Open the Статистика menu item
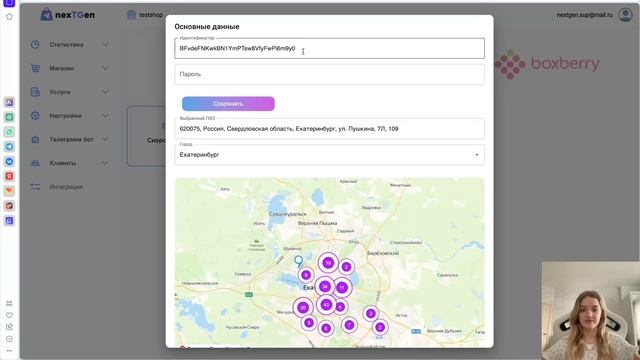 pos(69,44)
